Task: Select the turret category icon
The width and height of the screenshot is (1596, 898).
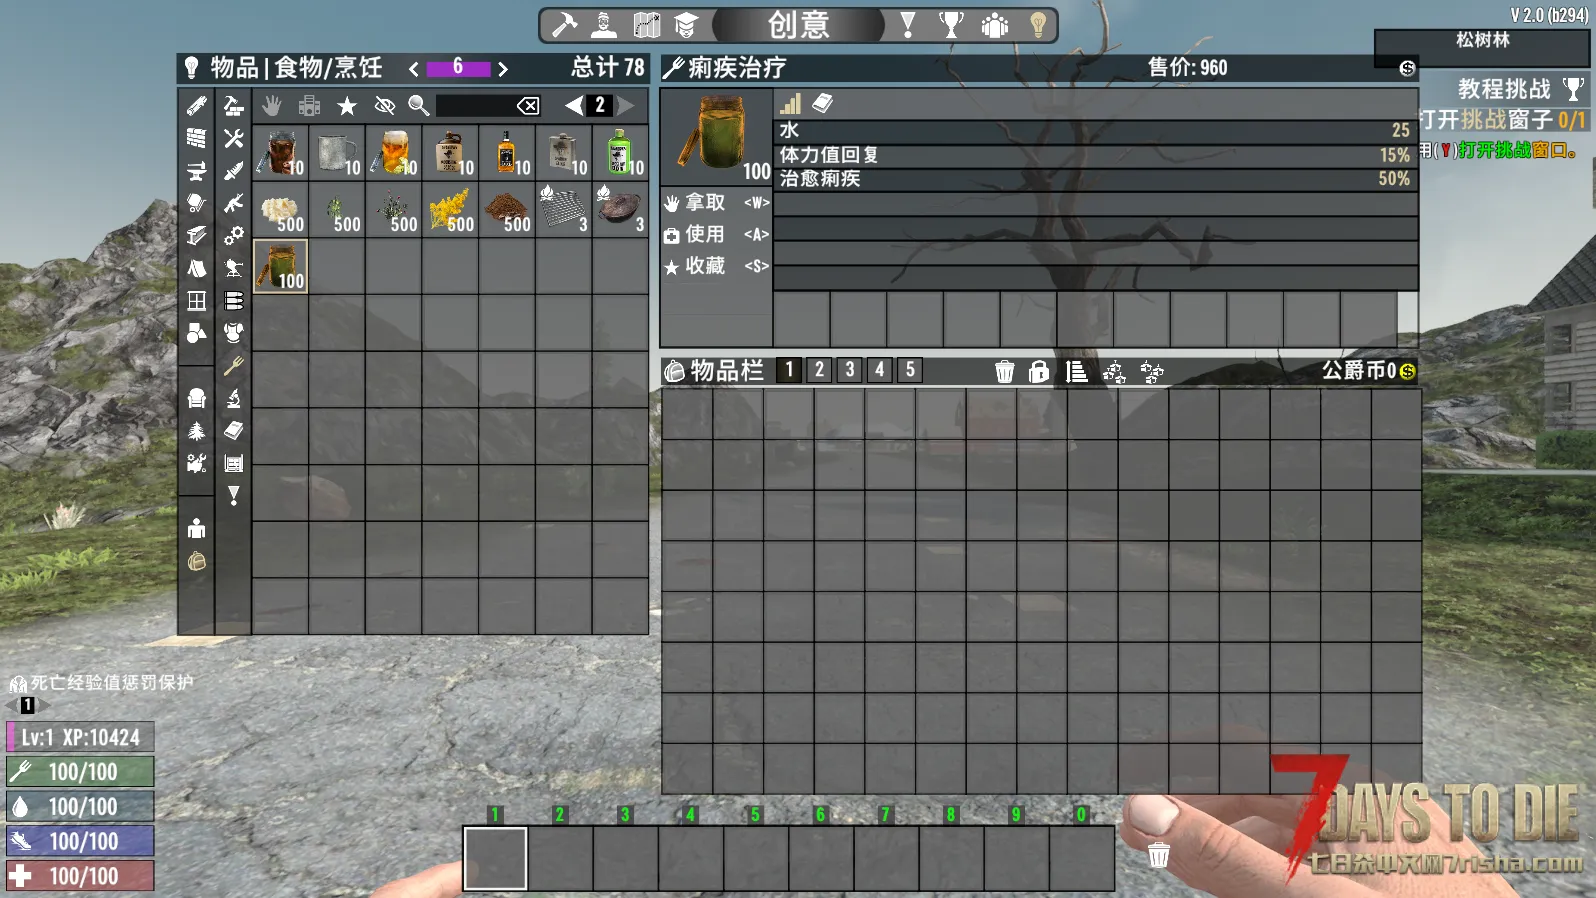Action: [234, 268]
